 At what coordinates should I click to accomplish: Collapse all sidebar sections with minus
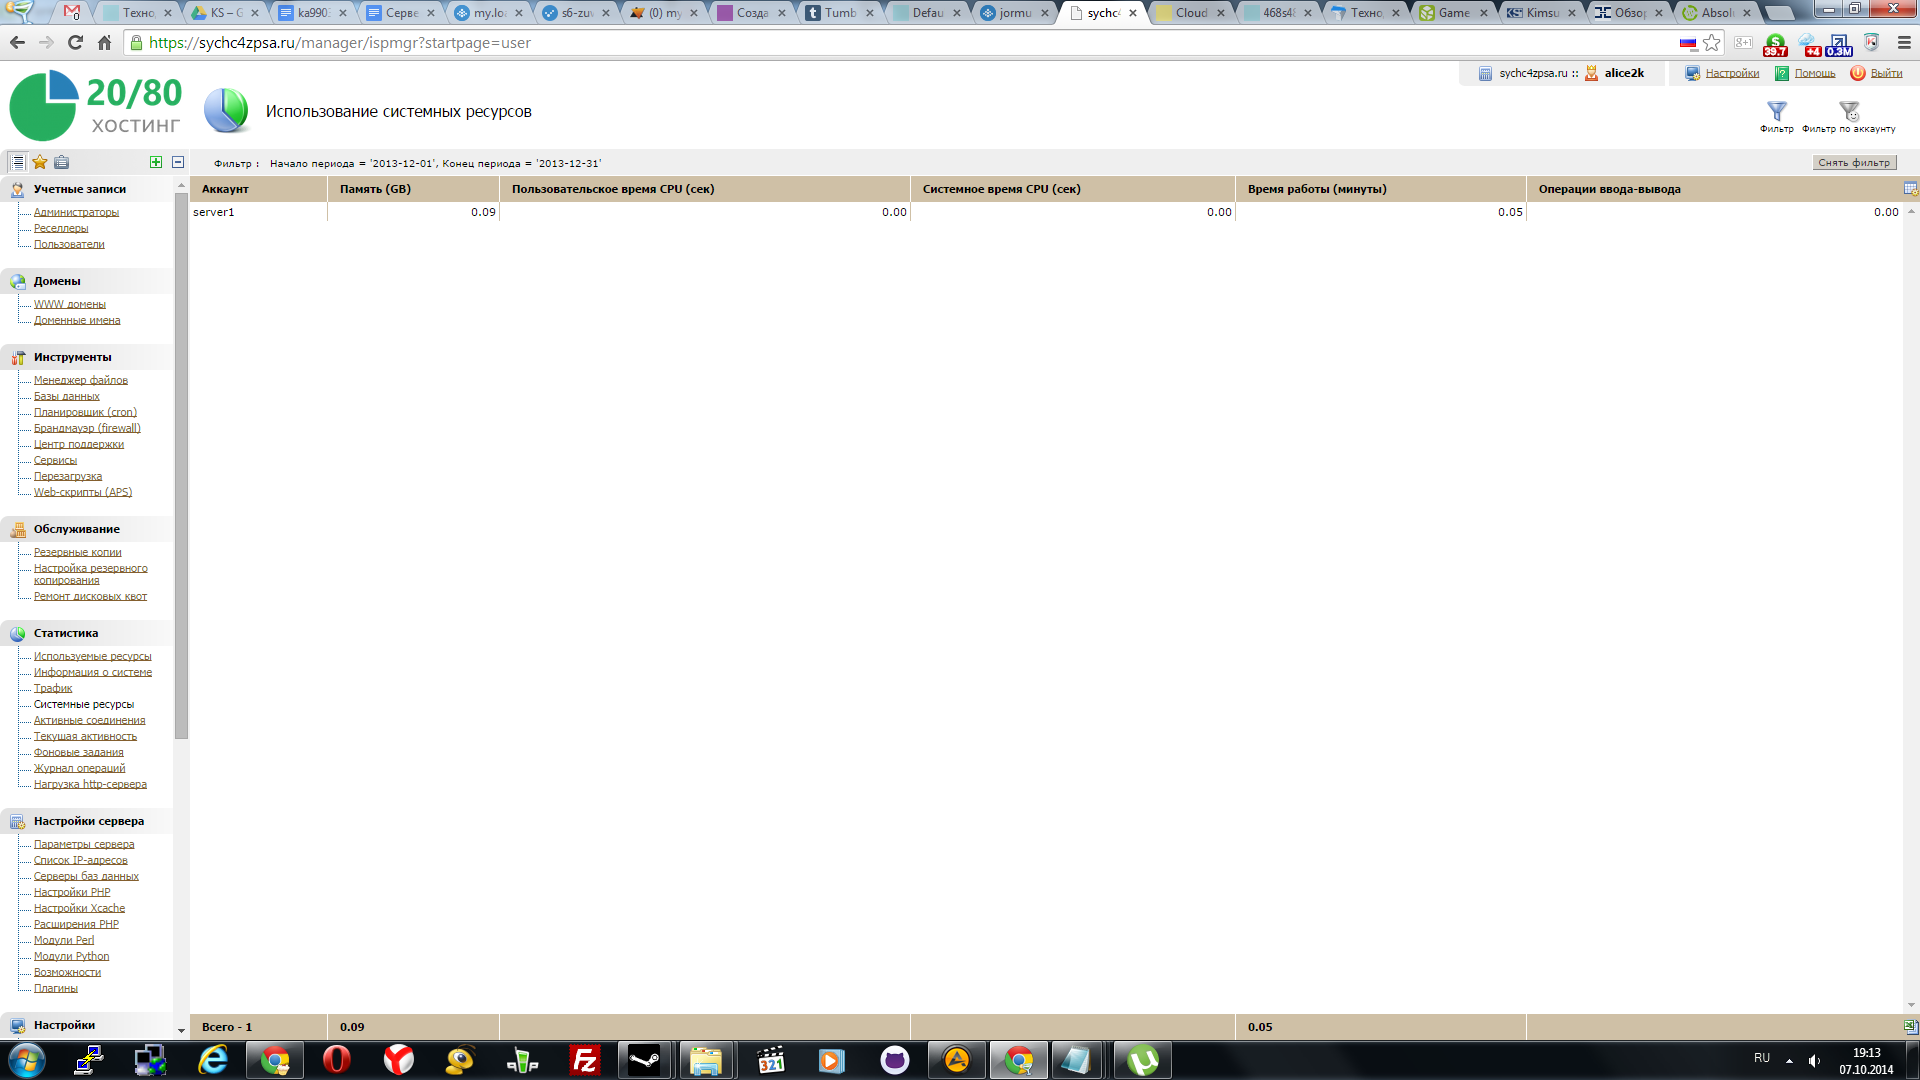[x=178, y=162]
